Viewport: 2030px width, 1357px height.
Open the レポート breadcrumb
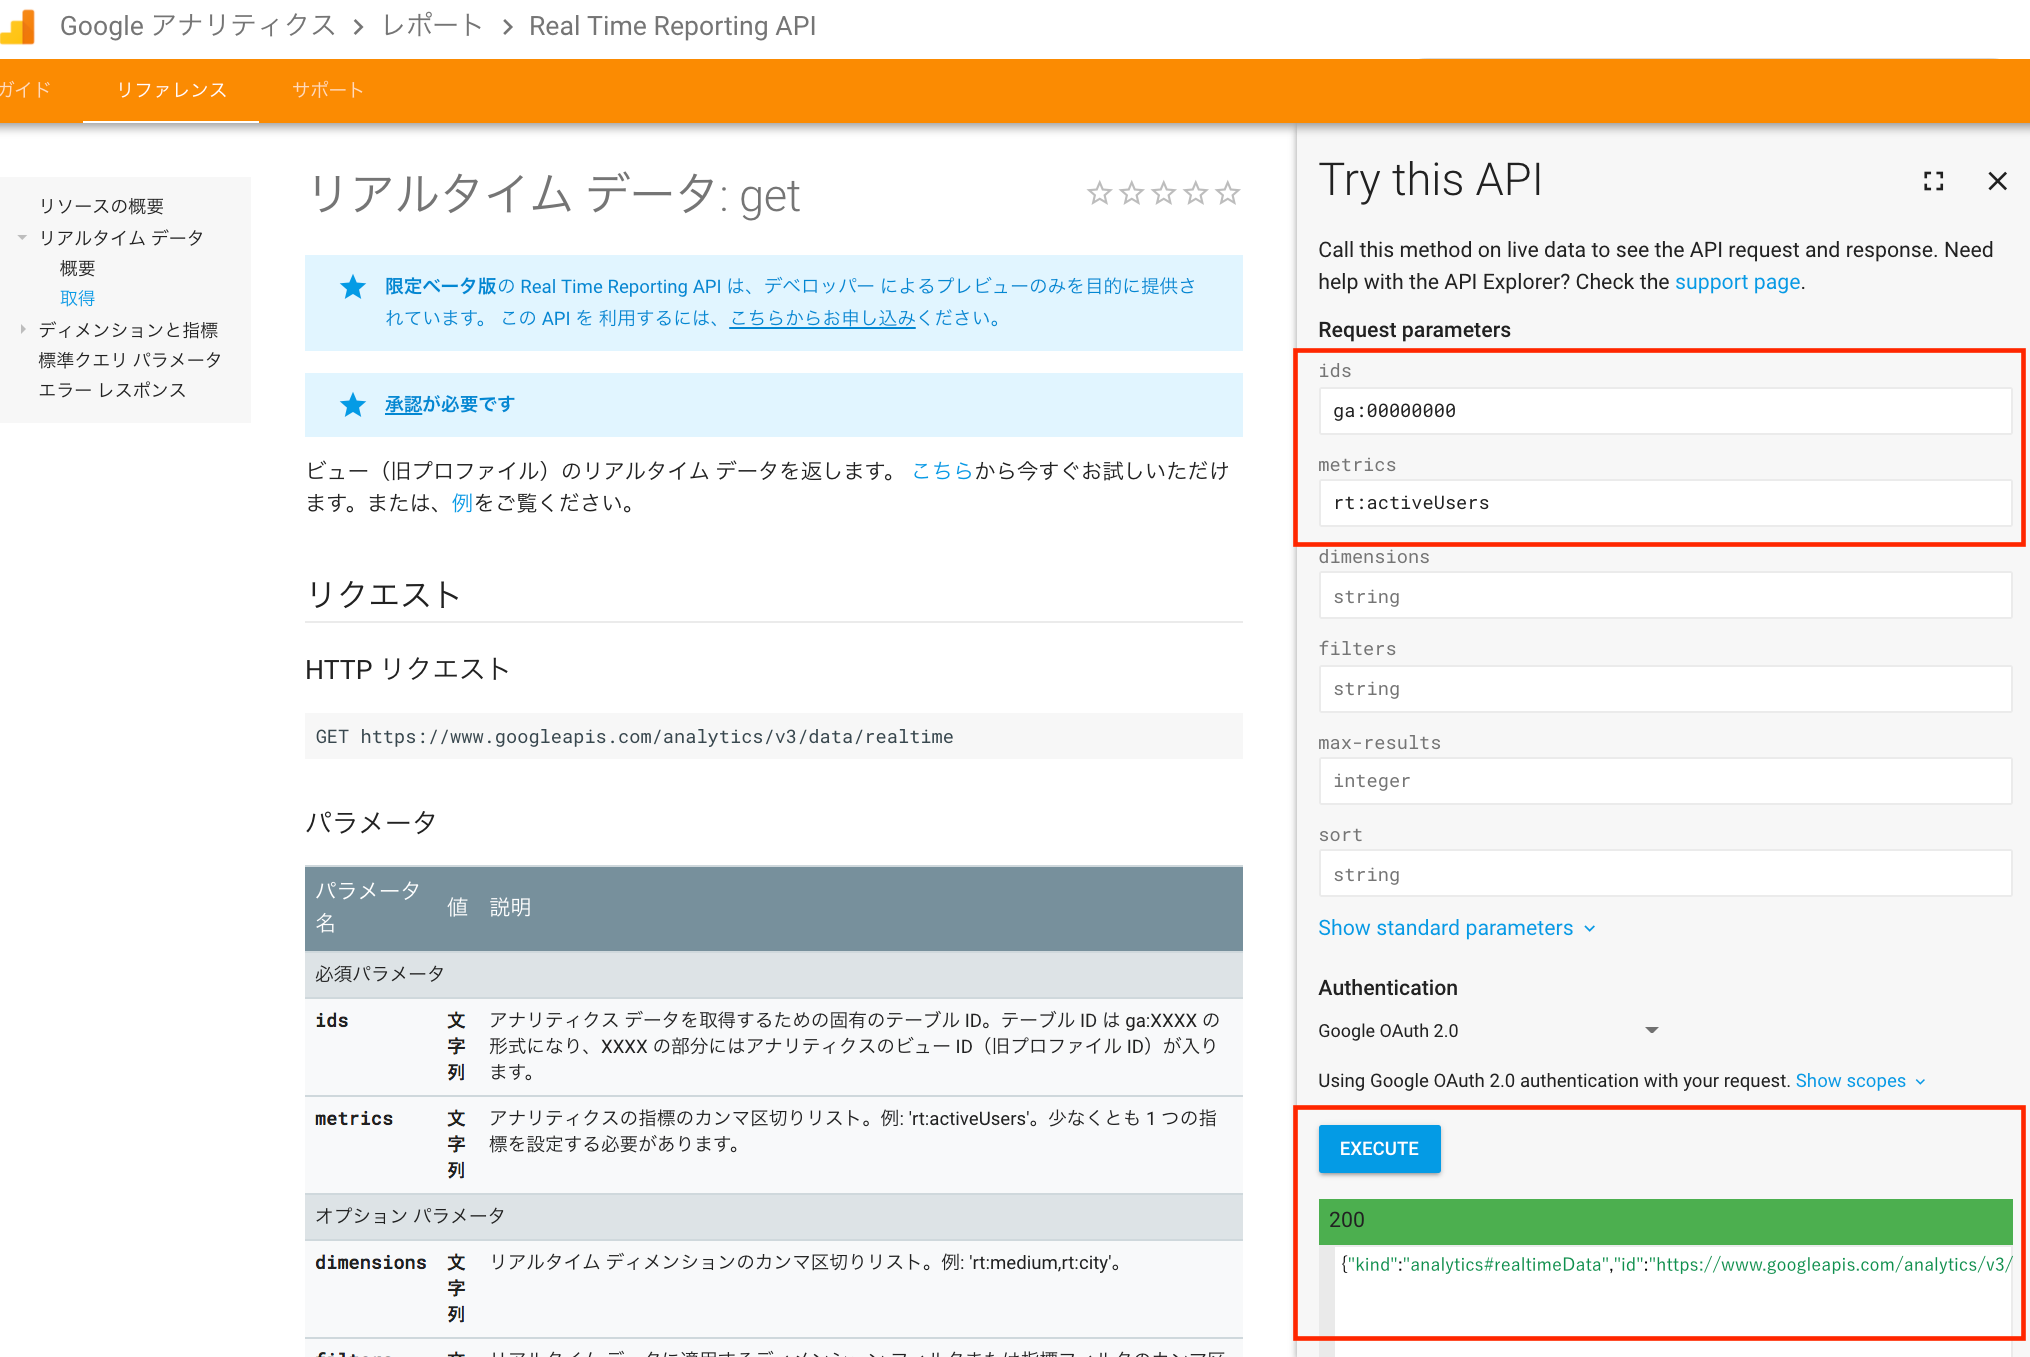pos(432,26)
